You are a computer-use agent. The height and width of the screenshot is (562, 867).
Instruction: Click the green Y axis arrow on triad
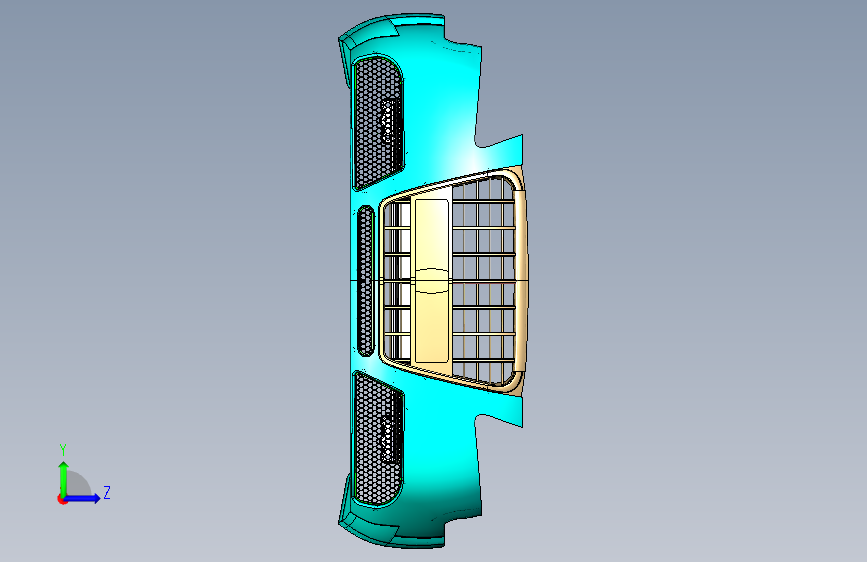click(x=64, y=478)
